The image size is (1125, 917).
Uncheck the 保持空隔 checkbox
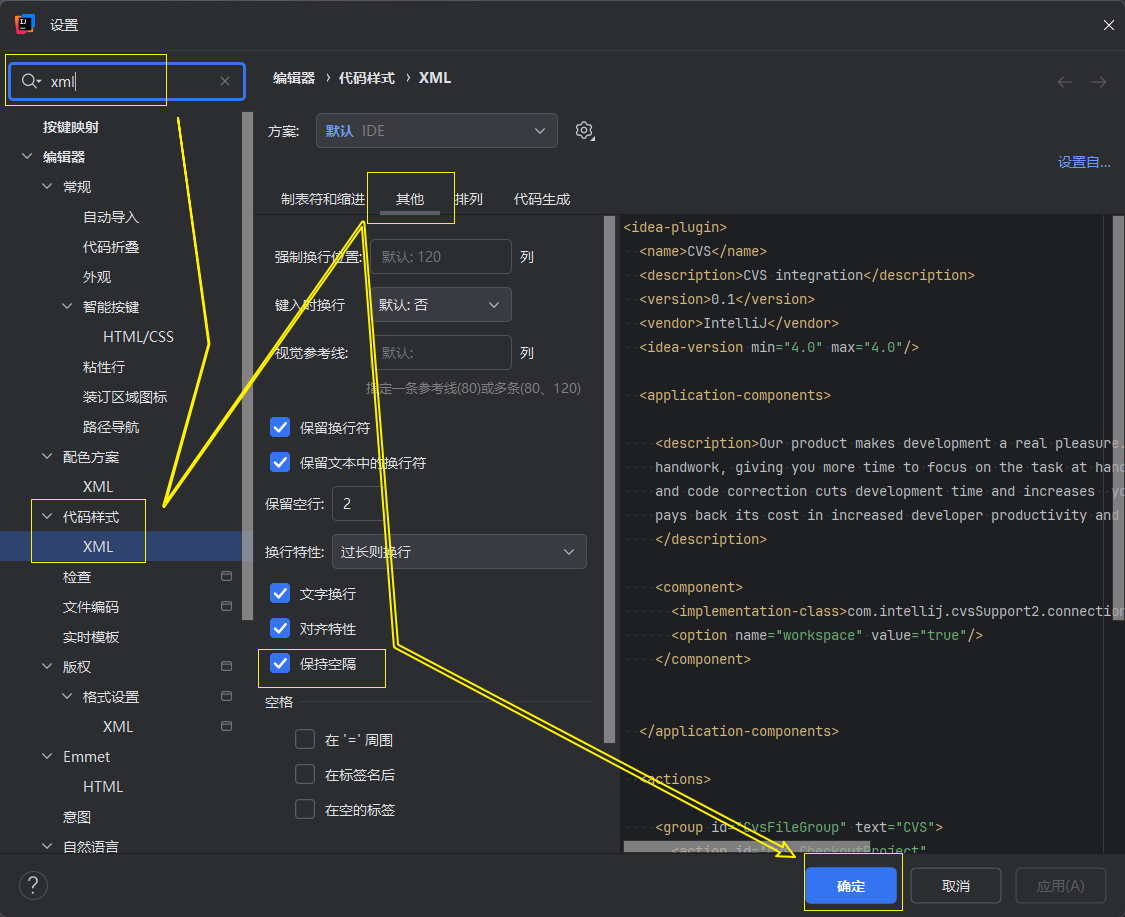click(x=280, y=664)
